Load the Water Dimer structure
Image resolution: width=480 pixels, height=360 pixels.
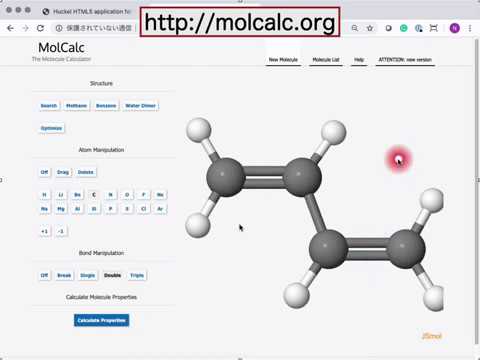(x=140, y=106)
